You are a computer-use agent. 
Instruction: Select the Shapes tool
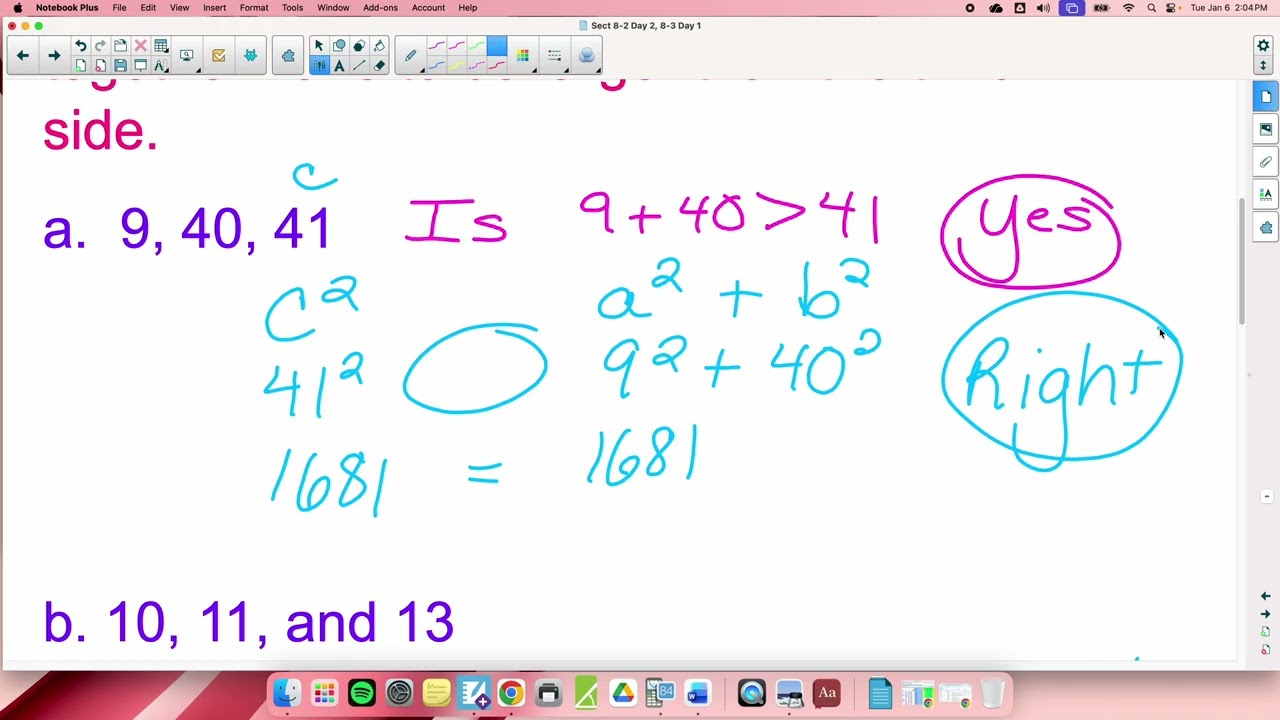click(339, 45)
